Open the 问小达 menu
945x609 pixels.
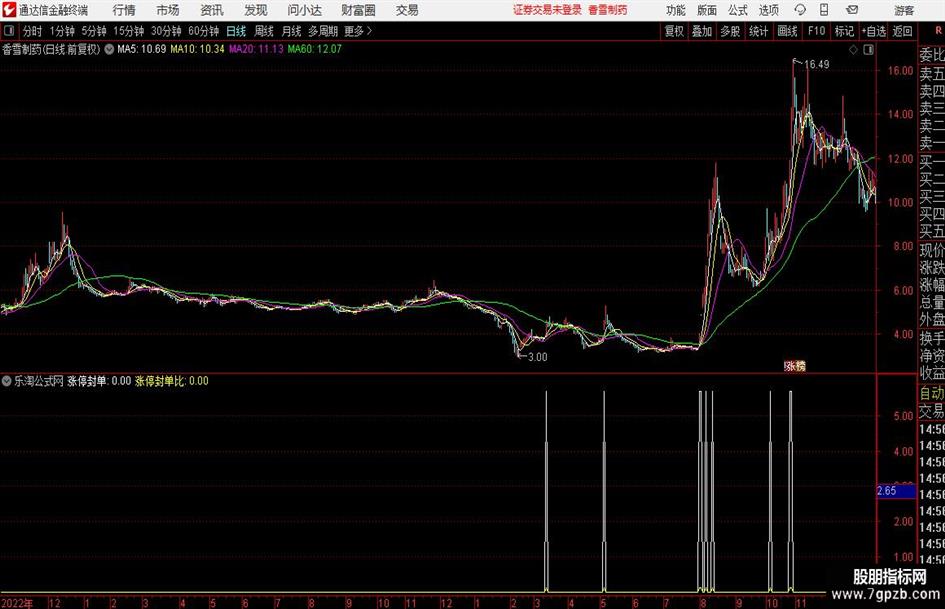point(304,10)
